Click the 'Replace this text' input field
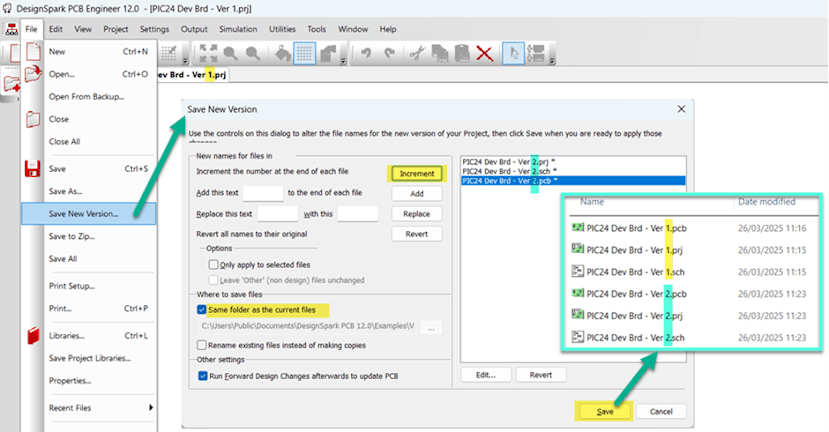 tap(278, 214)
